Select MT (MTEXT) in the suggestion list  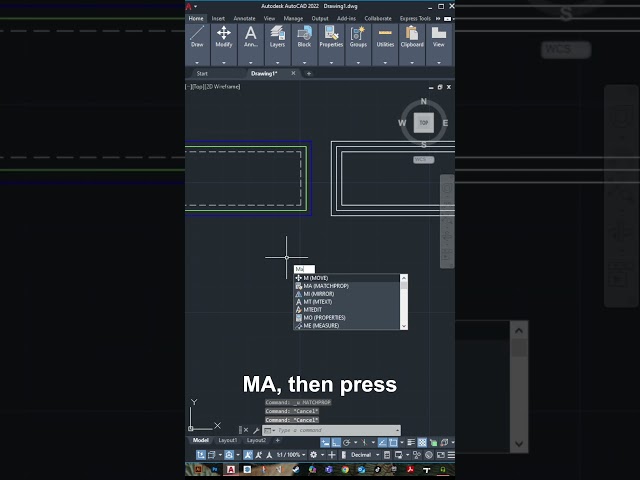pyautogui.click(x=347, y=302)
